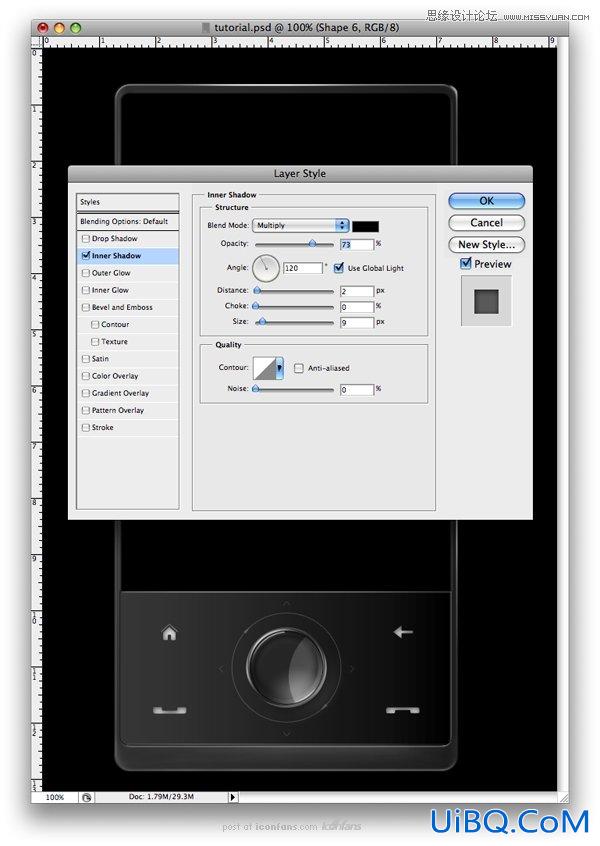Enable the Color Overlay checkbox
The height and width of the screenshot is (846, 600).
(x=86, y=376)
